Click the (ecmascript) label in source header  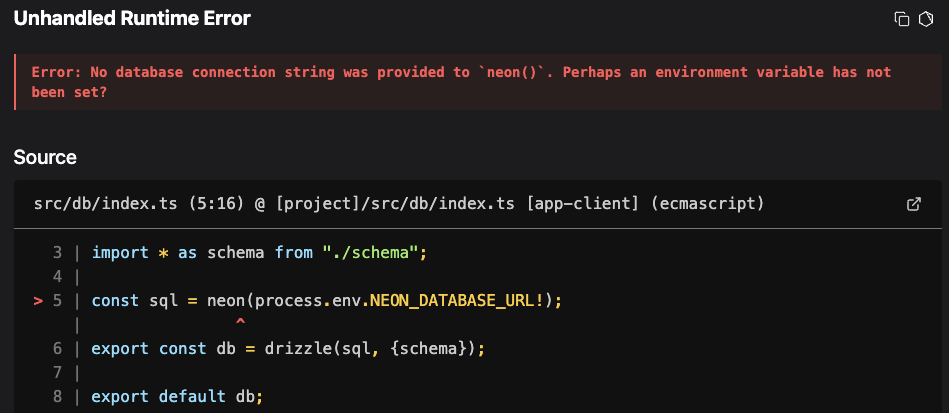705,204
